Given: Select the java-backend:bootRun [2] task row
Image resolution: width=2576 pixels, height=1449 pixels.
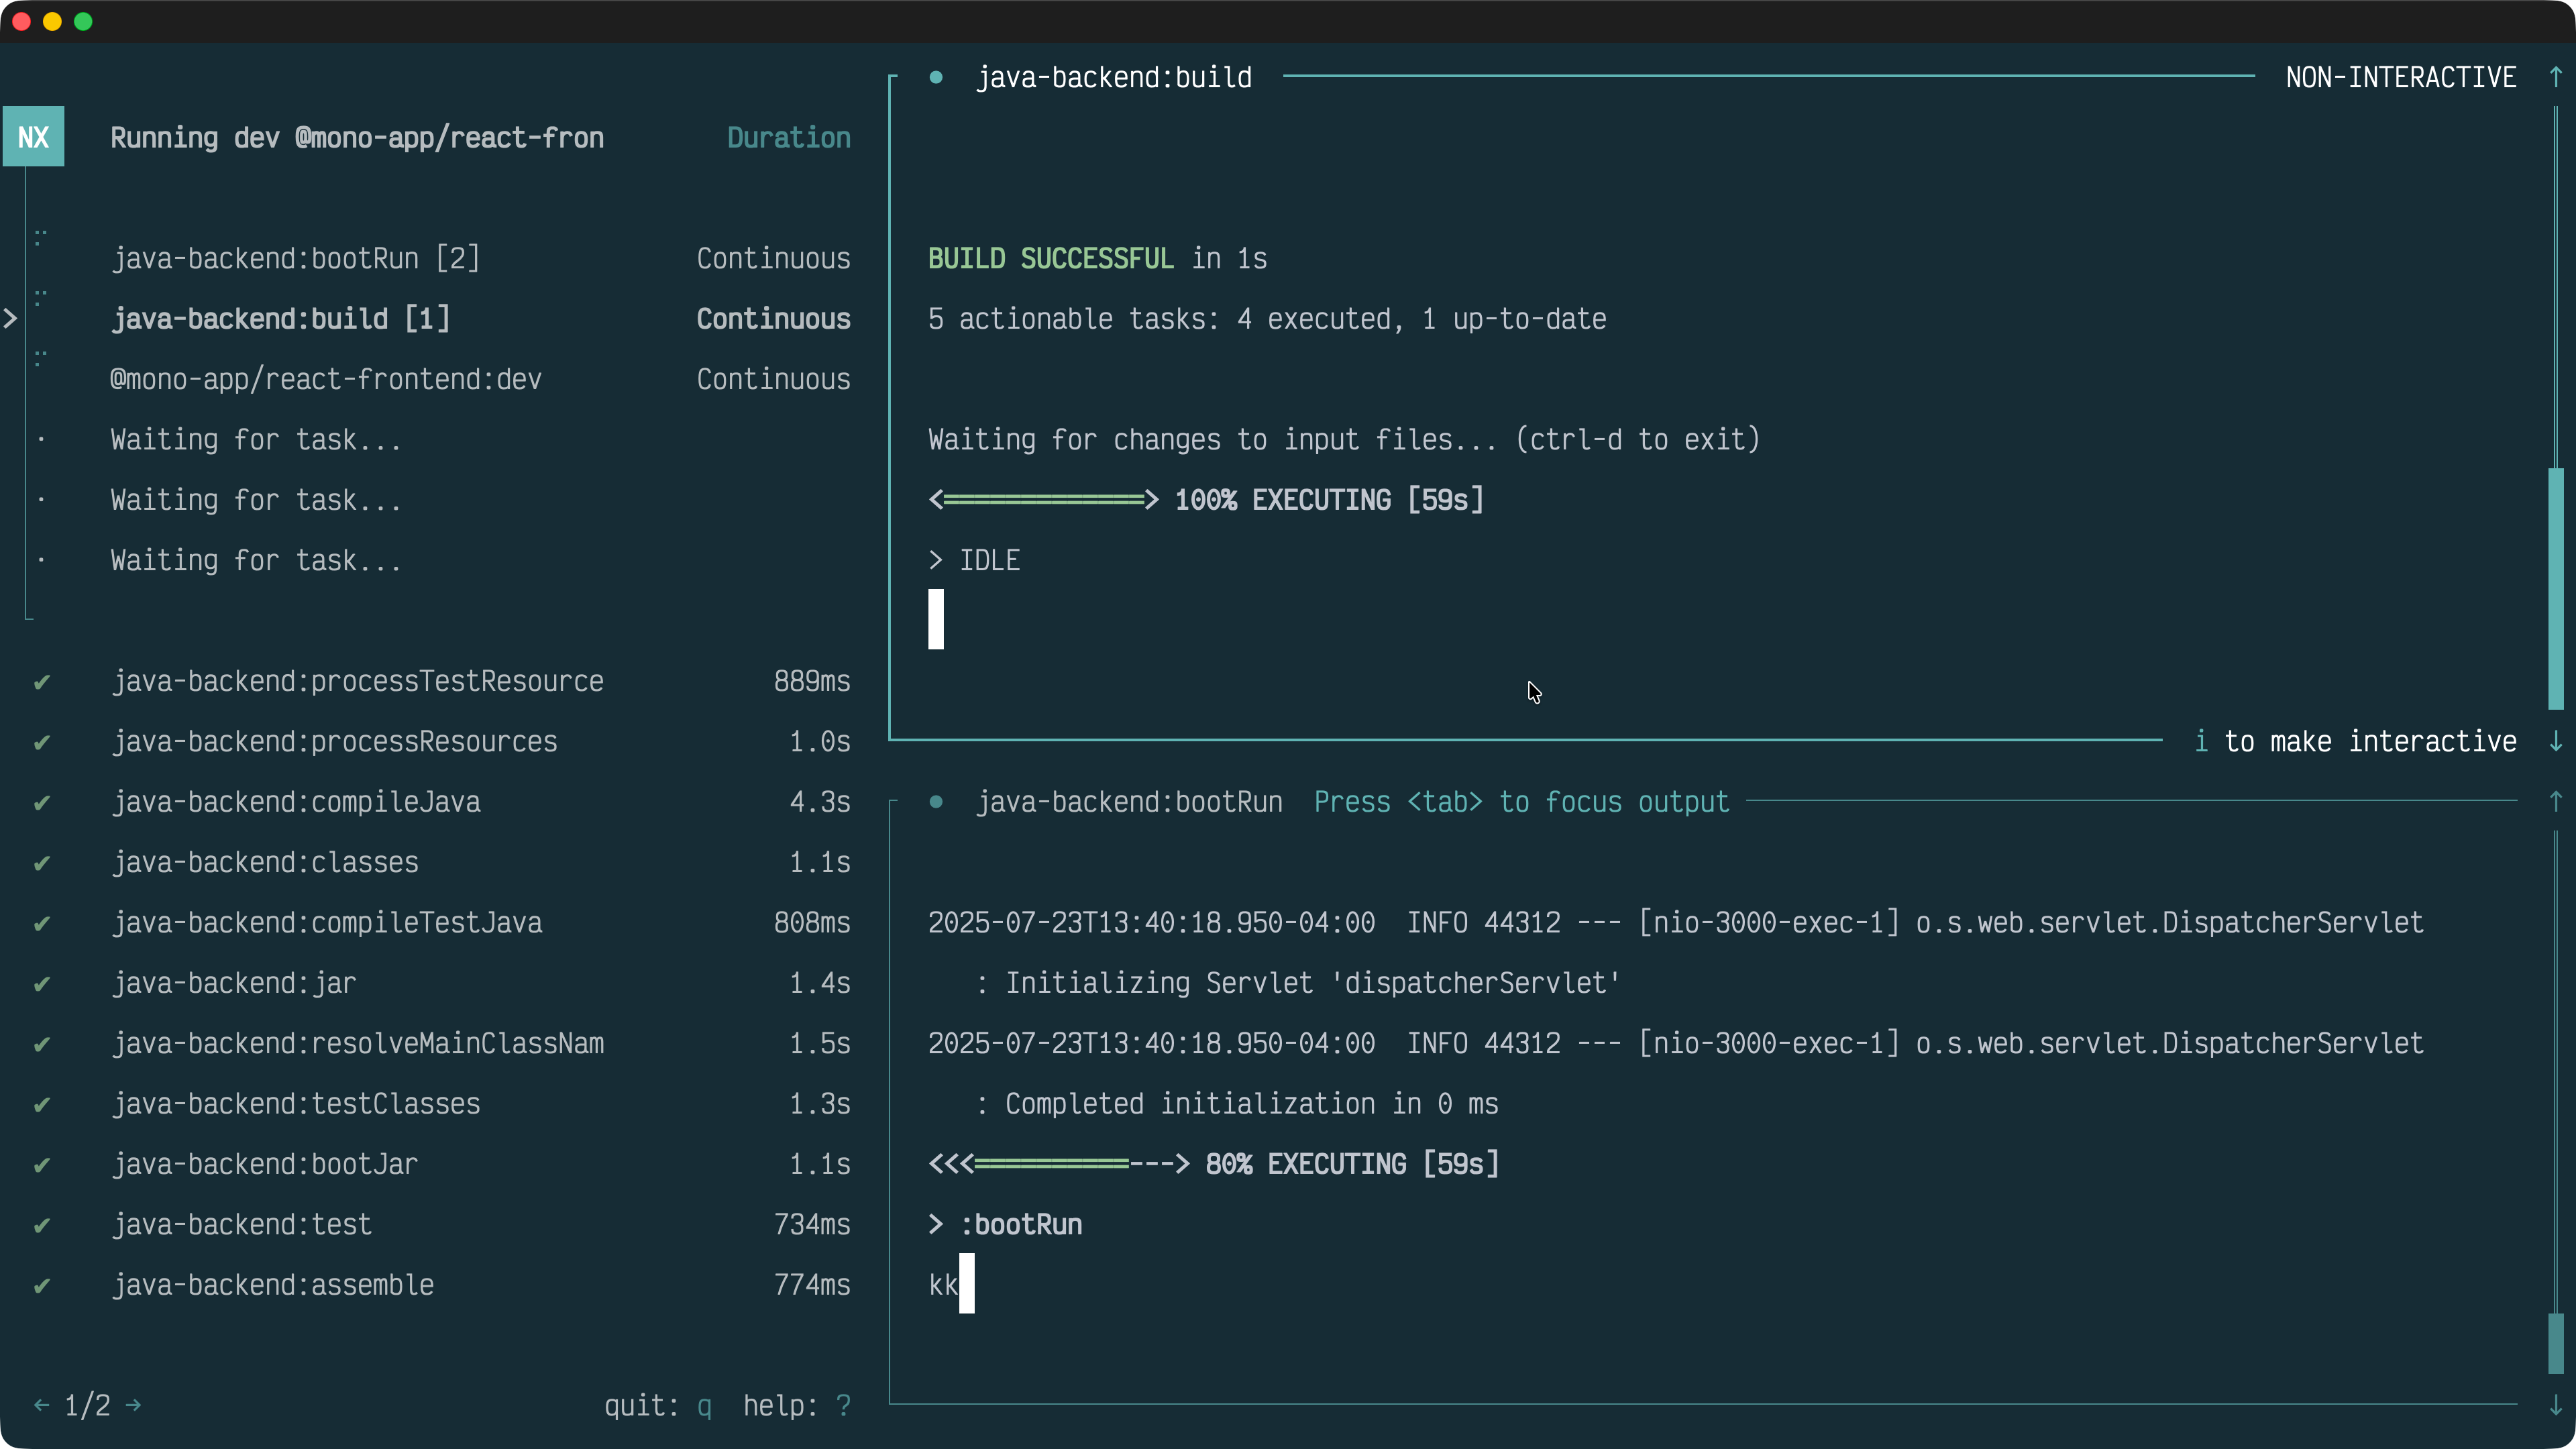Looking at the screenshot, I should pos(295,259).
